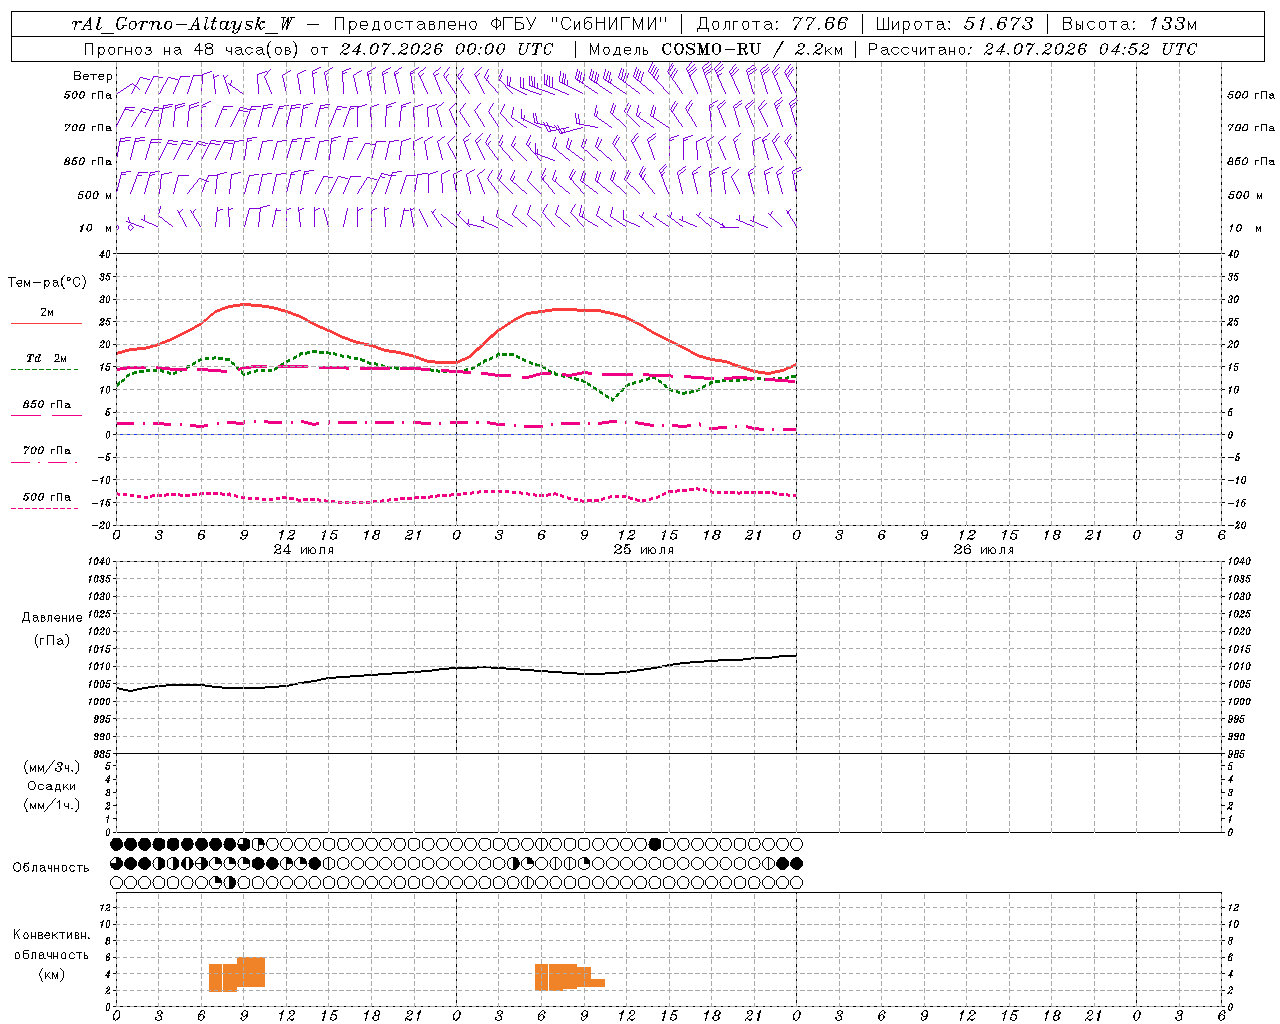Click the first filled circle in the top cloudiness row
Viewport: 1280px width, 1024px height.
coord(116,844)
